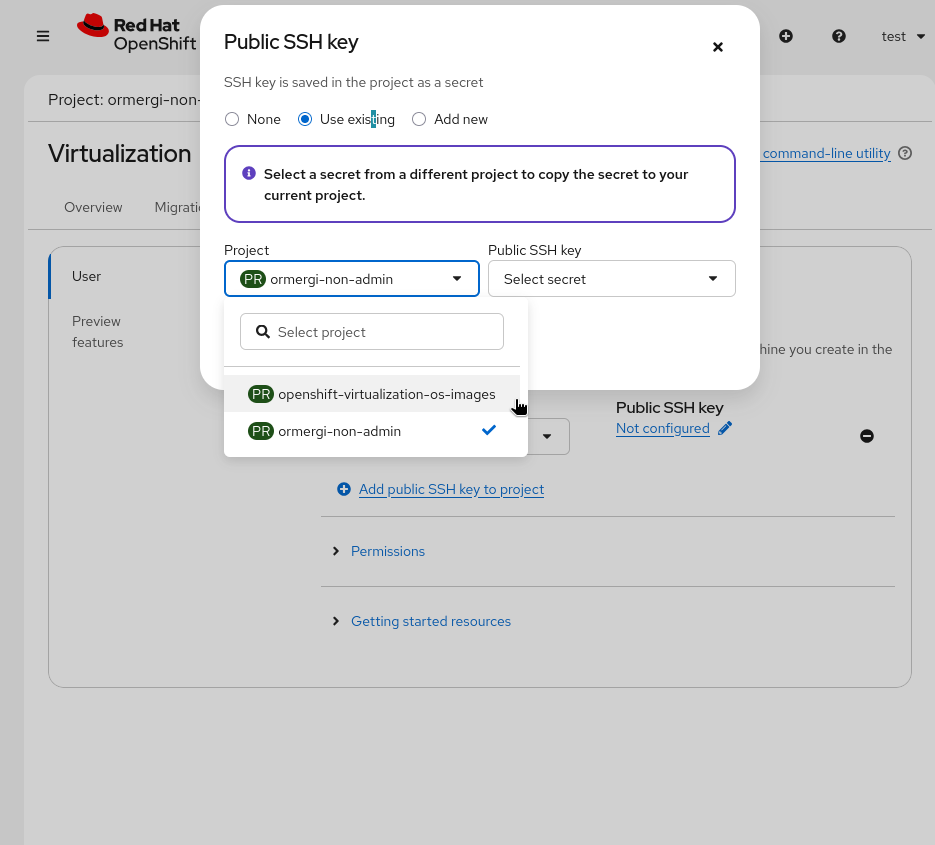This screenshot has width=935, height=845.
Task: Select the Add new radio option
Action: pyautogui.click(x=419, y=119)
